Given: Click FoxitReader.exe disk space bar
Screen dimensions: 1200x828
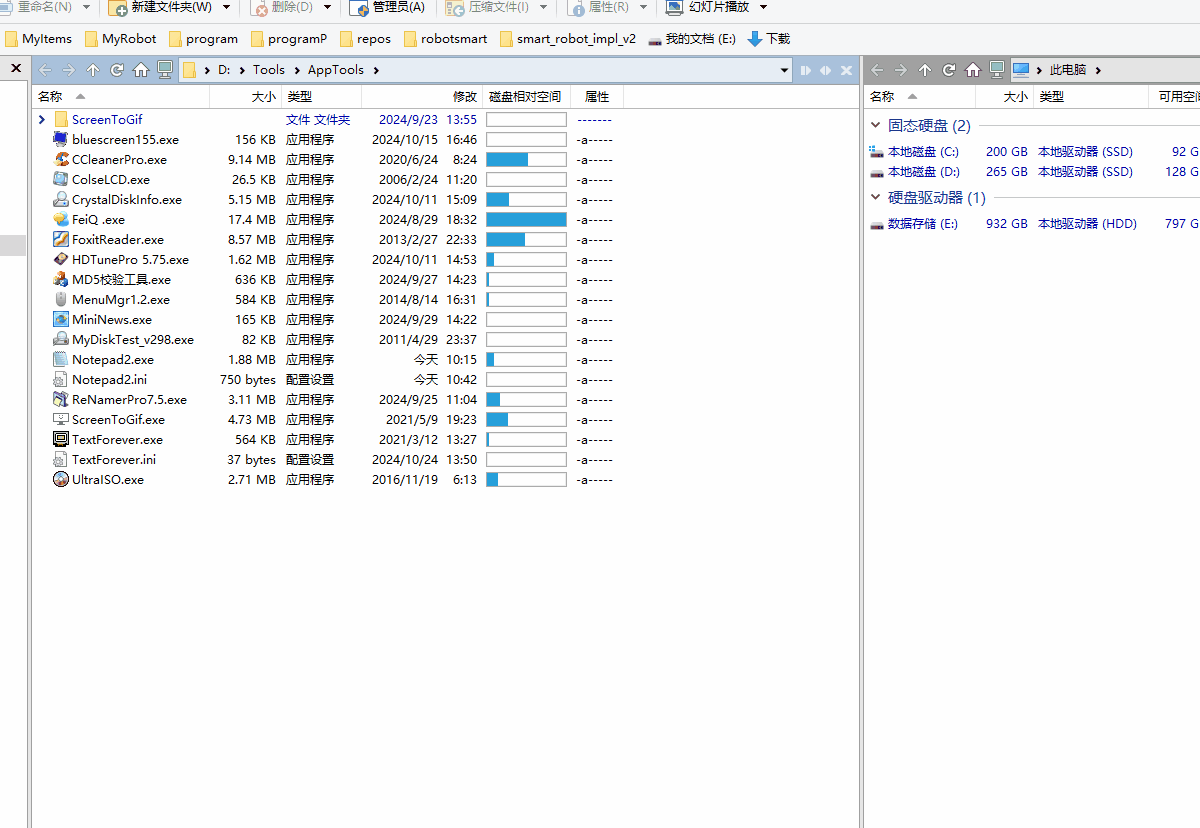Looking at the screenshot, I should click(526, 240).
